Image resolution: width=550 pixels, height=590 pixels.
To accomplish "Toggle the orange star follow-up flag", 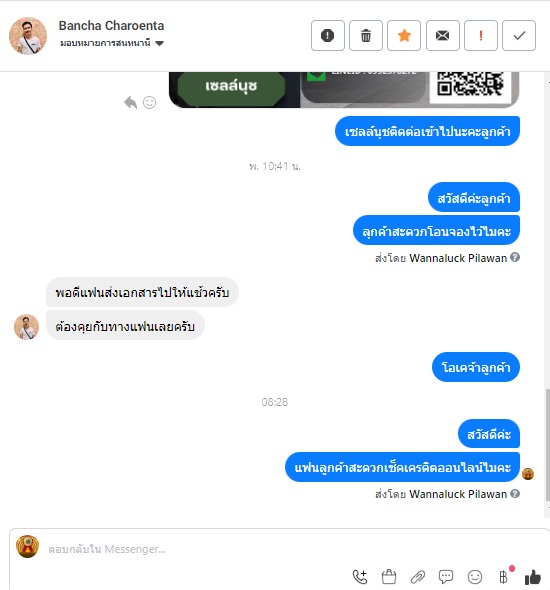I will pyautogui.click(x=404, y=36).
